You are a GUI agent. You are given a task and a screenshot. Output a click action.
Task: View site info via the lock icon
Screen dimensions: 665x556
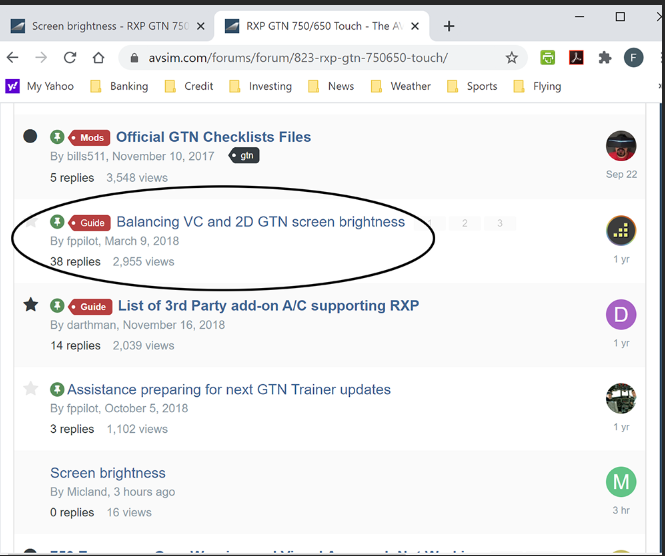(x=134, y=58)
